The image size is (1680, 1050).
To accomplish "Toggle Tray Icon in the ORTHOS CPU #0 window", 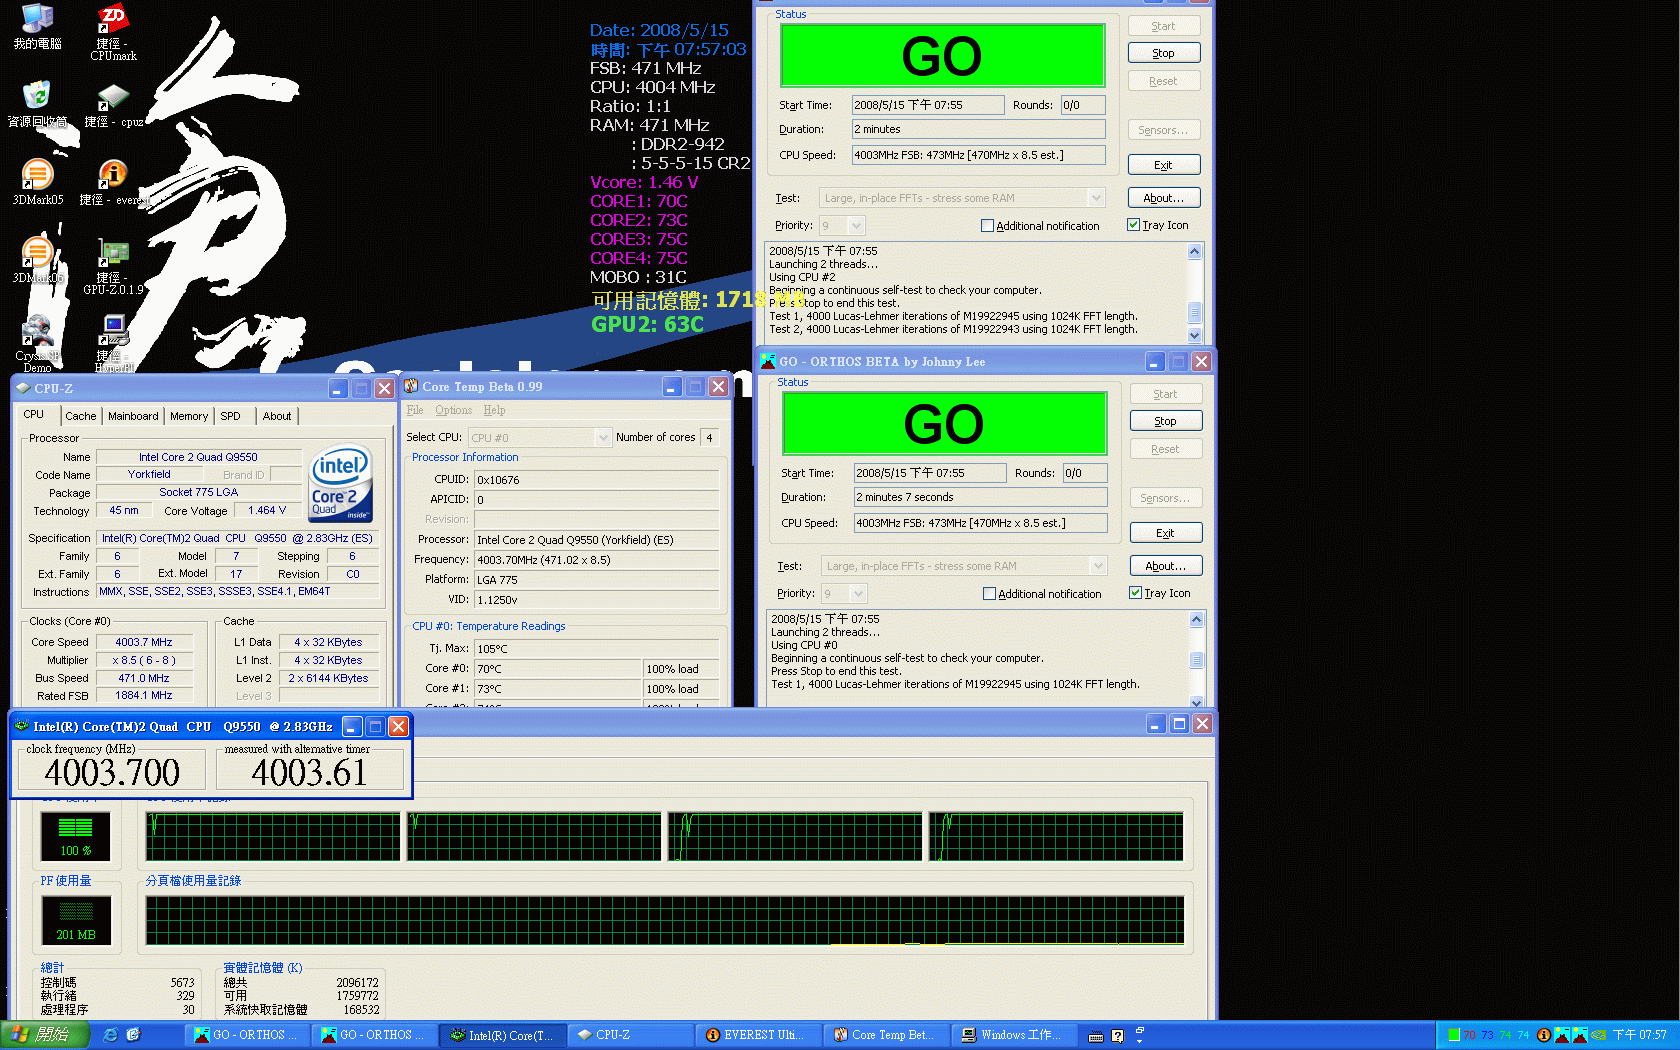I will pos(1160,593).
